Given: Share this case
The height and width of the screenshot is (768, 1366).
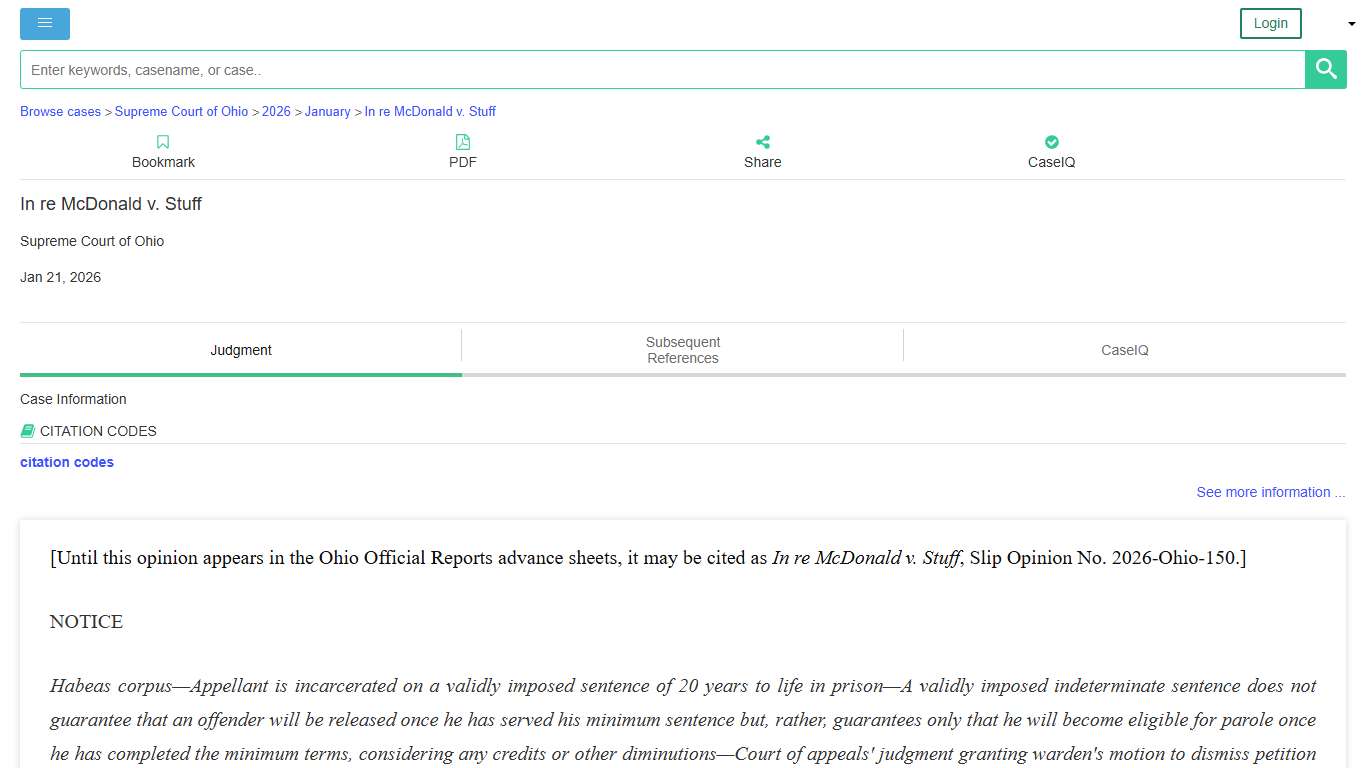Looking at the screenshot, I should point(762,151).
